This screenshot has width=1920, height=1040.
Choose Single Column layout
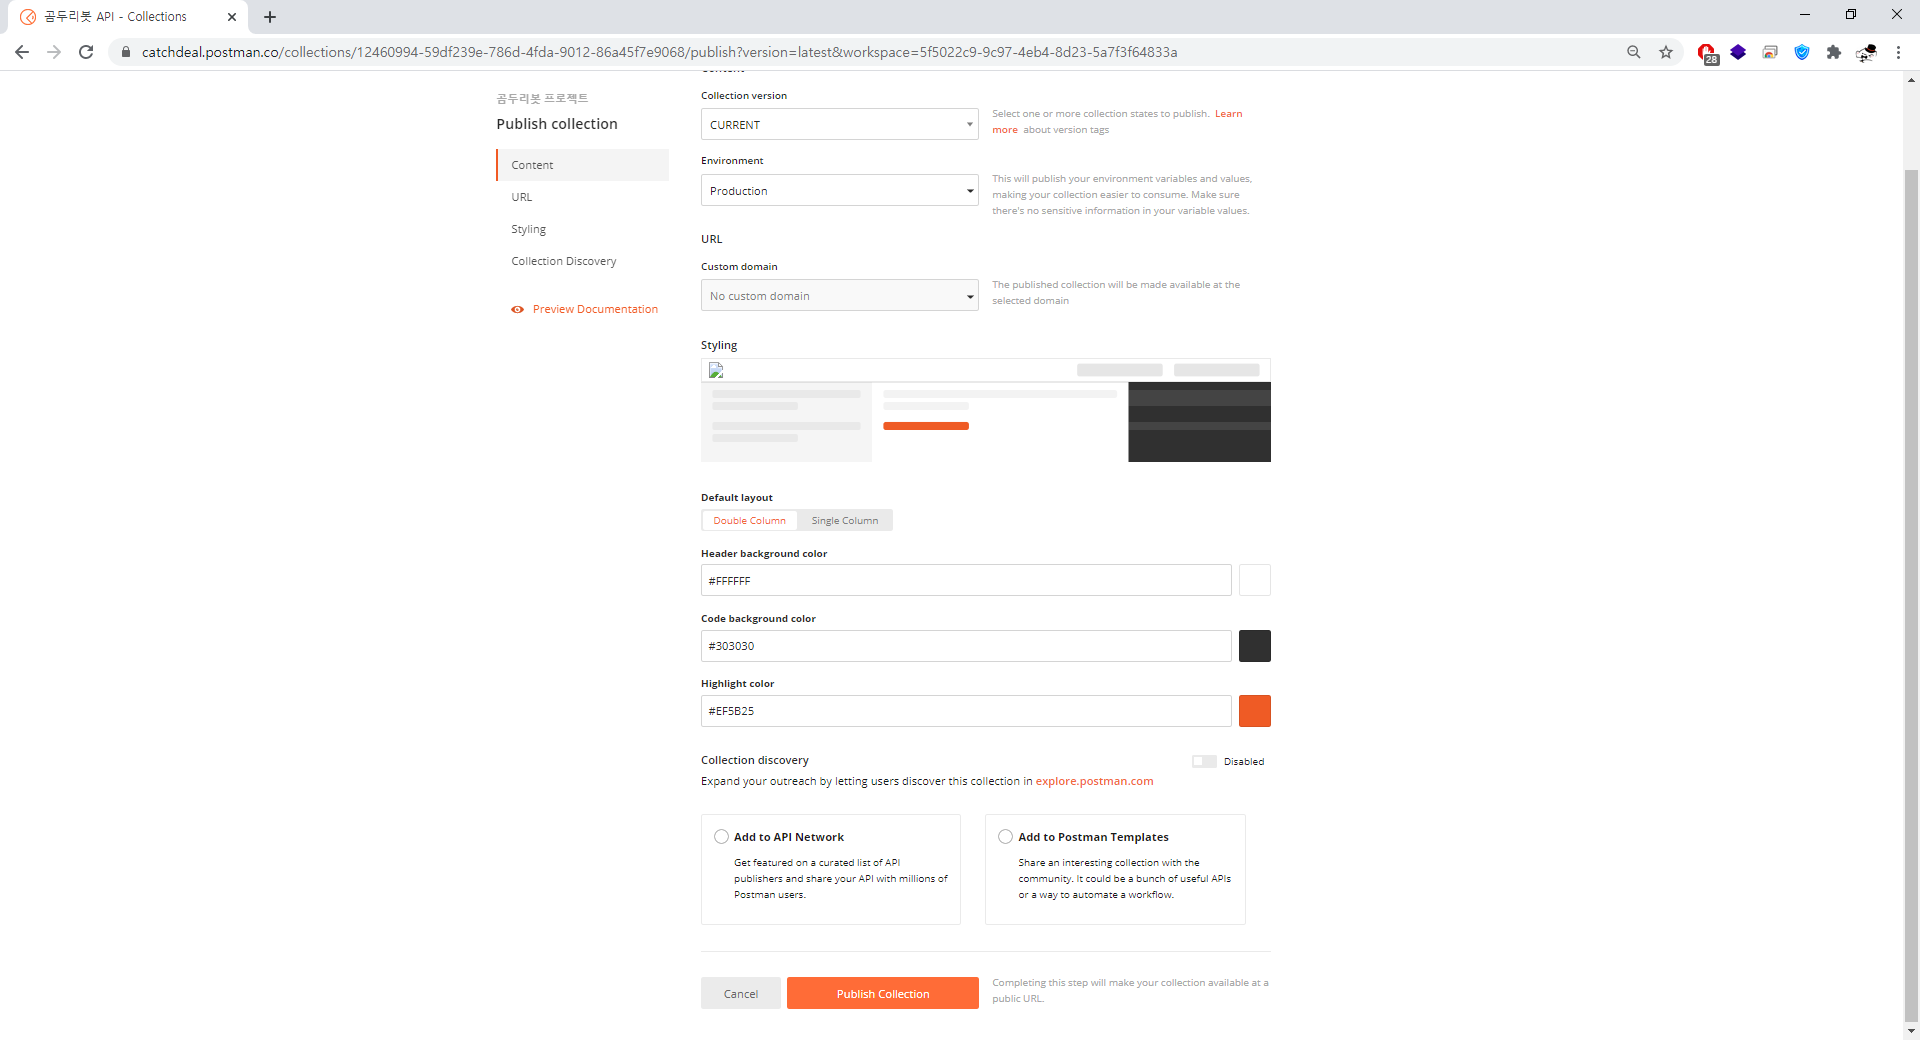click(x=845, y=521)
